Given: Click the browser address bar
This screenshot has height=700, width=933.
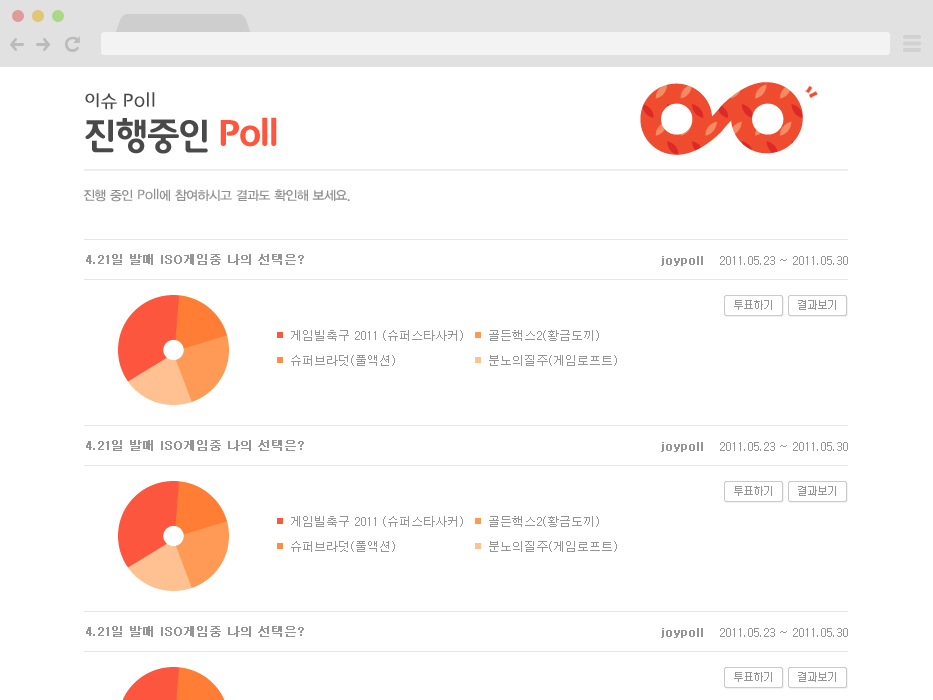Looking at the screenshot, I should pos(495,43).
